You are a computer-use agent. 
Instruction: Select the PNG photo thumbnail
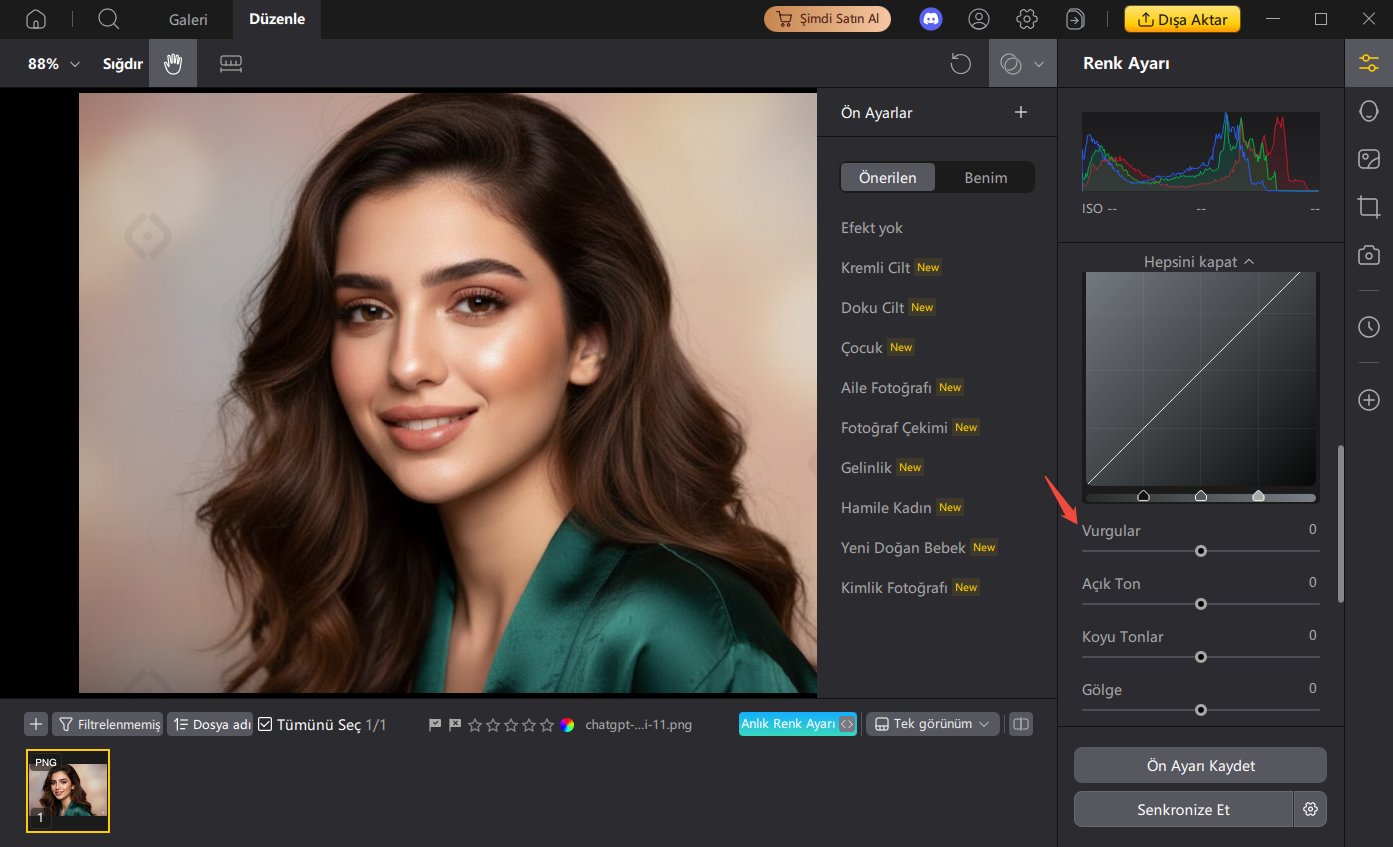click(68, 790)
